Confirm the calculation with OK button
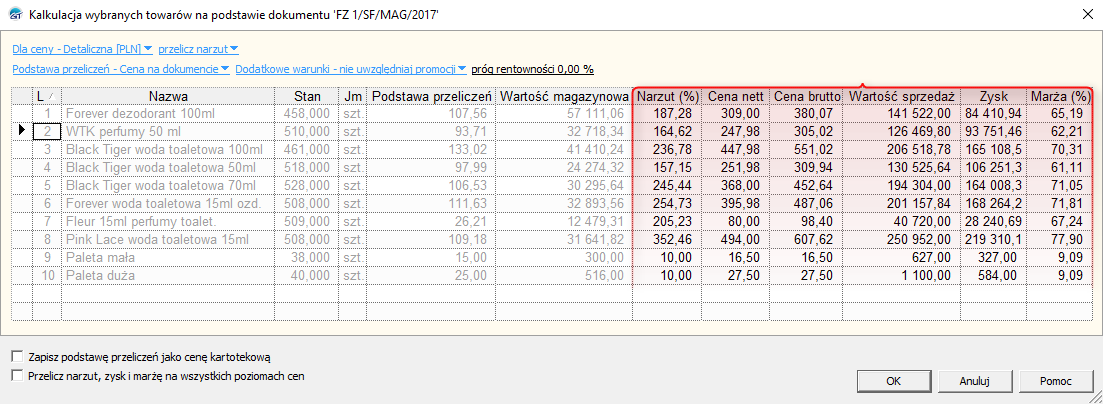The height and width of the screenshot is (404, 1103). tap(893, 381)
